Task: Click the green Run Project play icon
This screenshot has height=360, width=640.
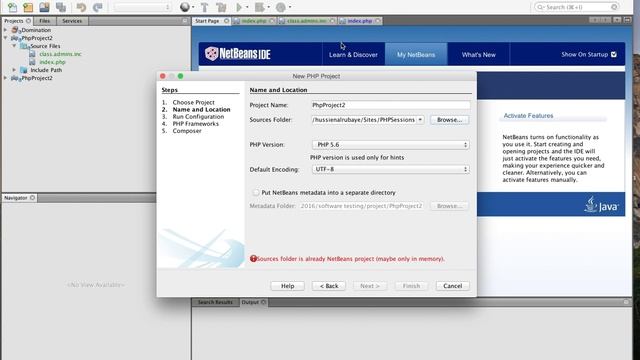Action: (239, 7)
